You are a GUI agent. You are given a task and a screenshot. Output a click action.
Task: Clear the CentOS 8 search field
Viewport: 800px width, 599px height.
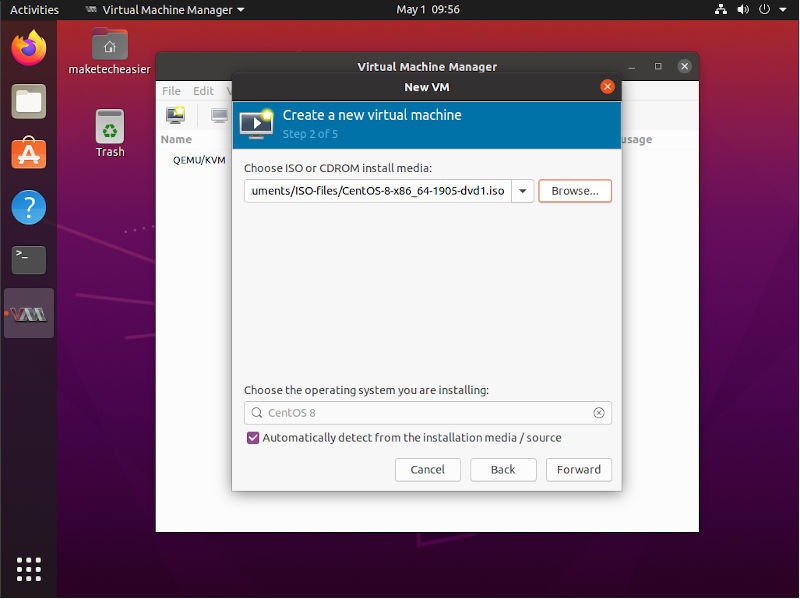[598, 413]
